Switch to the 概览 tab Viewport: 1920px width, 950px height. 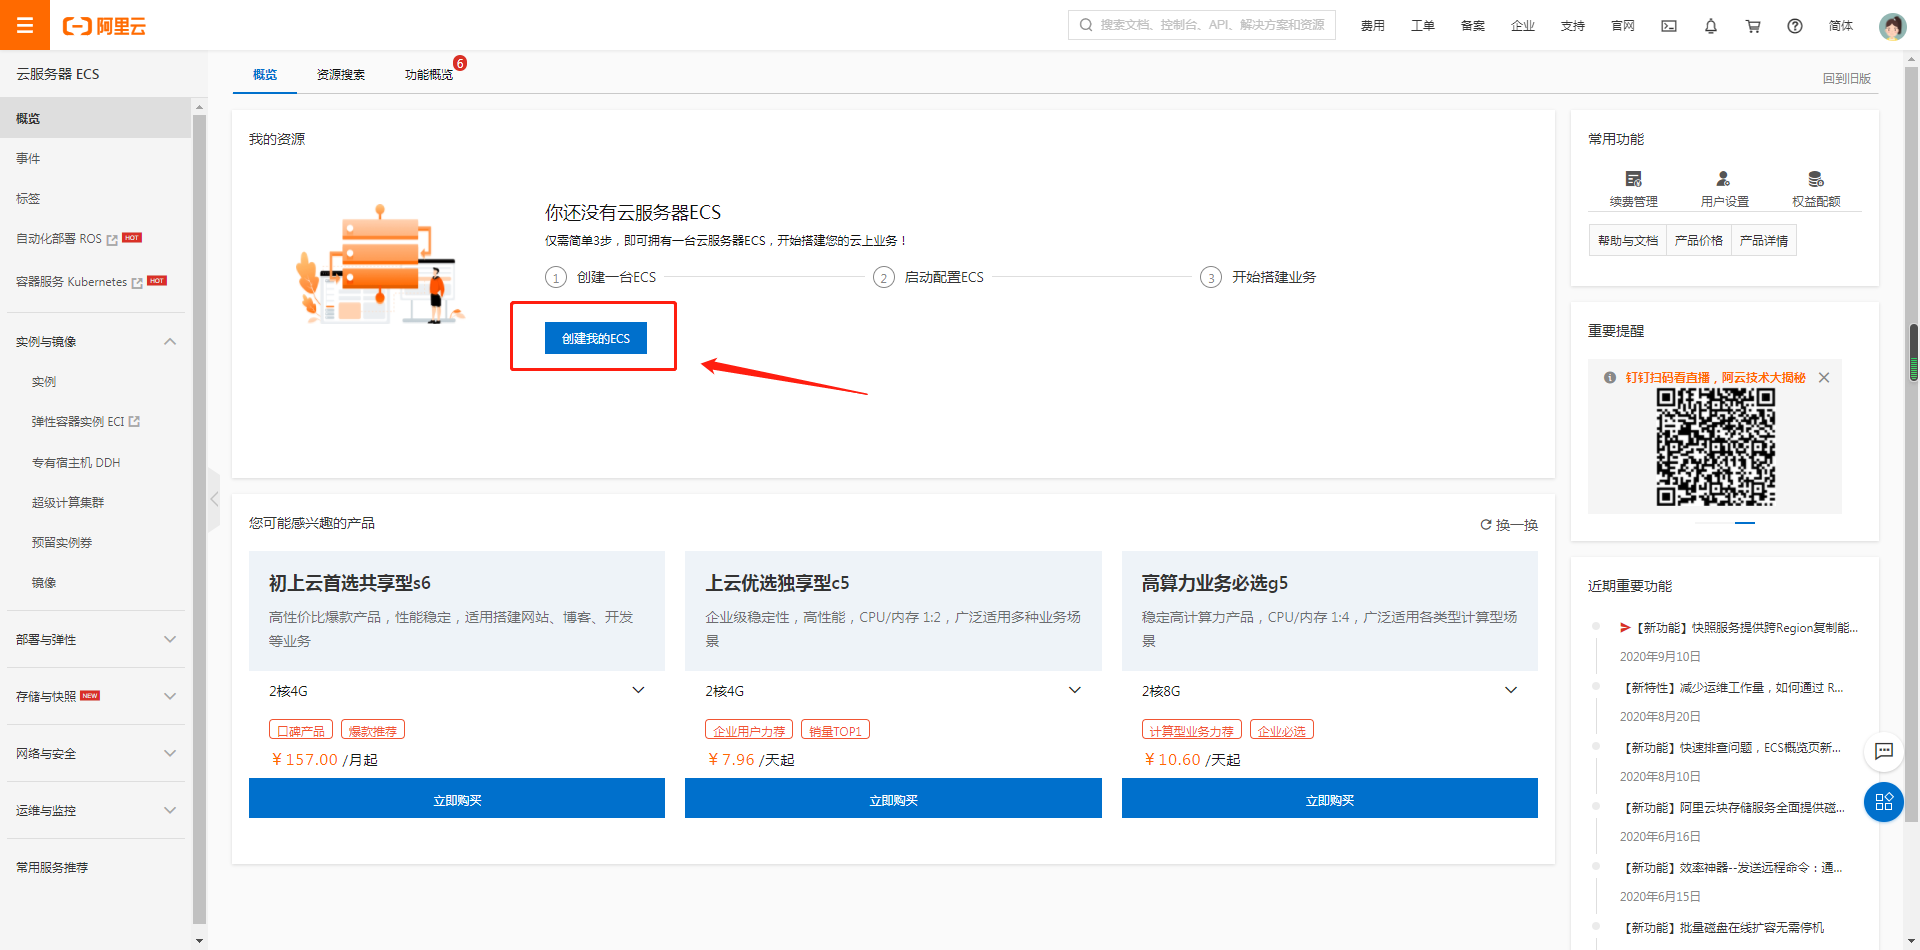(x=265, y=75)
